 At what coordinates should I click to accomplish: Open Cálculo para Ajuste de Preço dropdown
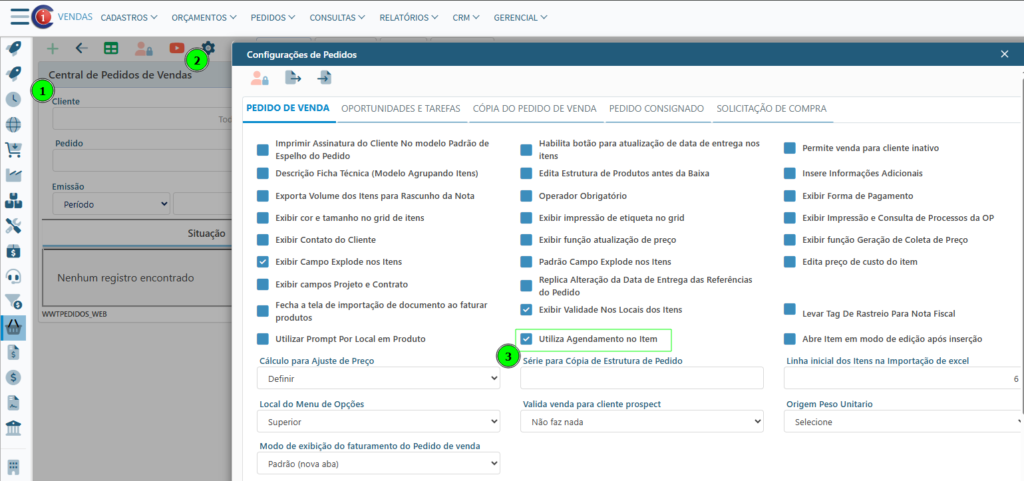(x=379, y=378)
